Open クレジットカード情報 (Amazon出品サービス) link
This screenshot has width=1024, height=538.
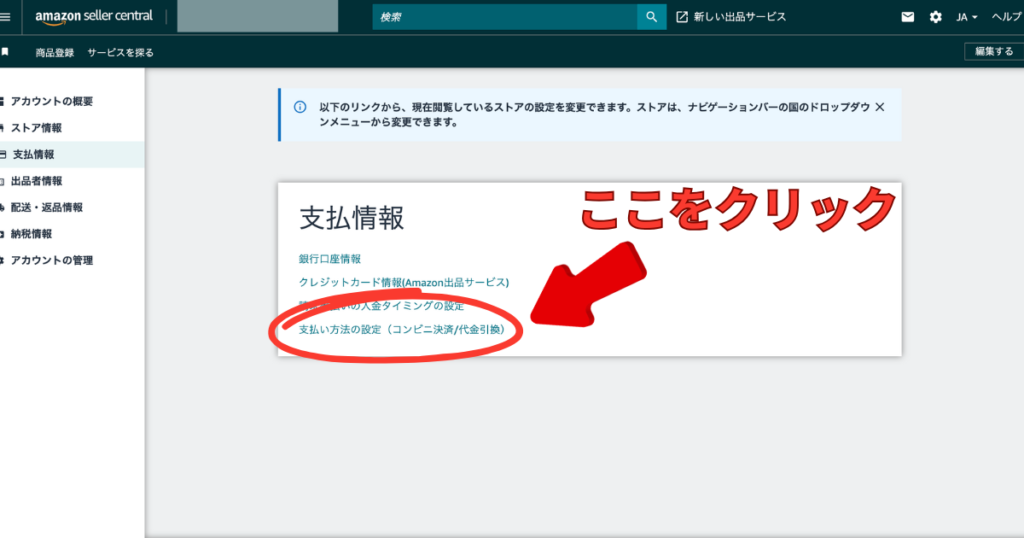404,283
